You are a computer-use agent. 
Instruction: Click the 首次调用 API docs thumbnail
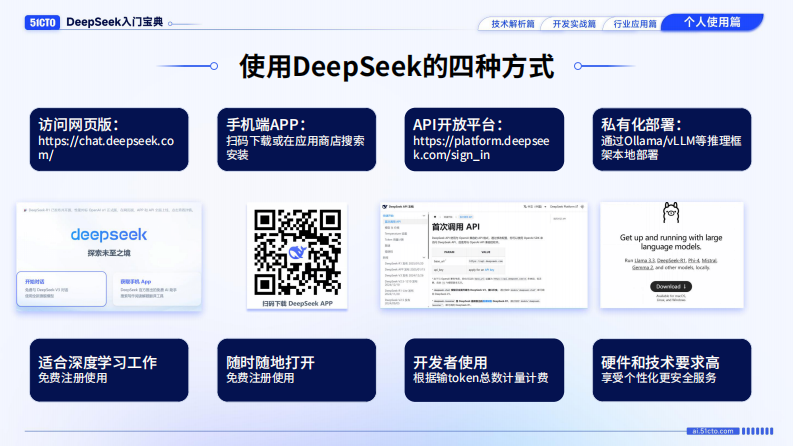pyautogui.click(x=484, y=255)
